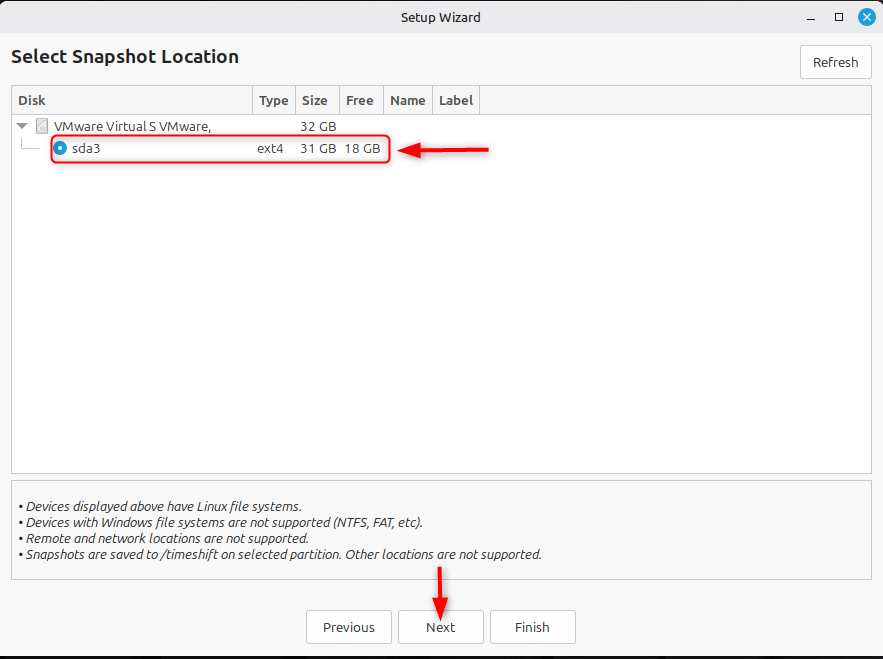Proceed with the Next button

point(440,627)
